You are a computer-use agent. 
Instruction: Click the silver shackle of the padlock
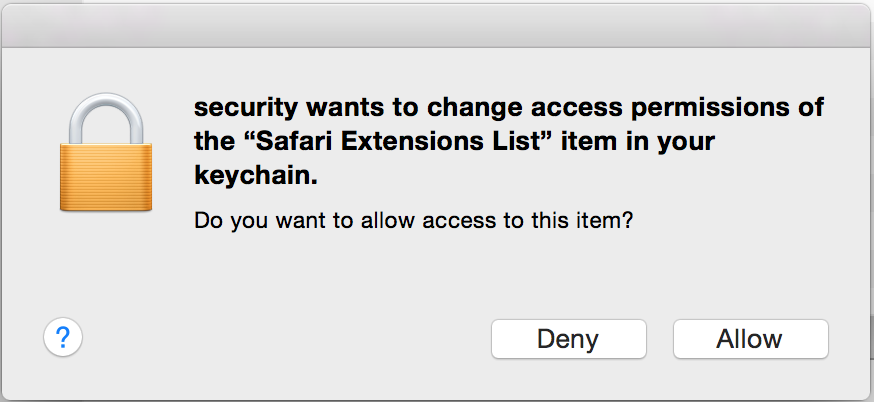click(106, 118)
